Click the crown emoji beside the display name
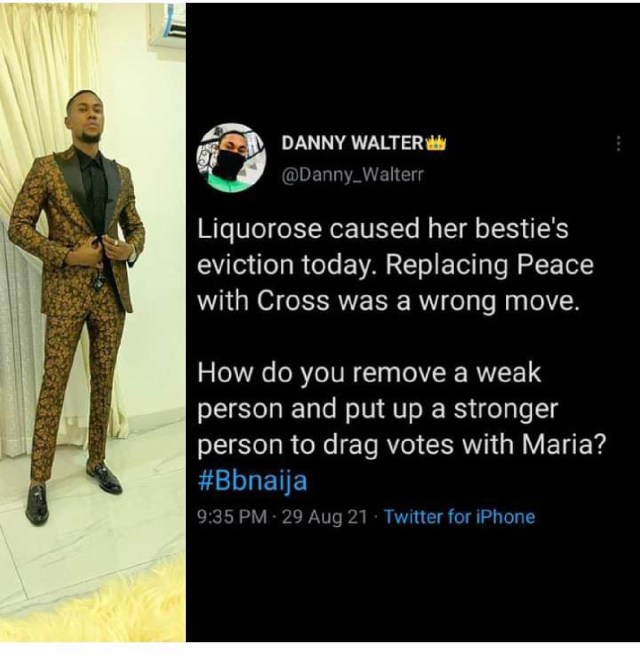Image resolution: width=640 pixels, height=660 pixels. [x=435, y=143]
